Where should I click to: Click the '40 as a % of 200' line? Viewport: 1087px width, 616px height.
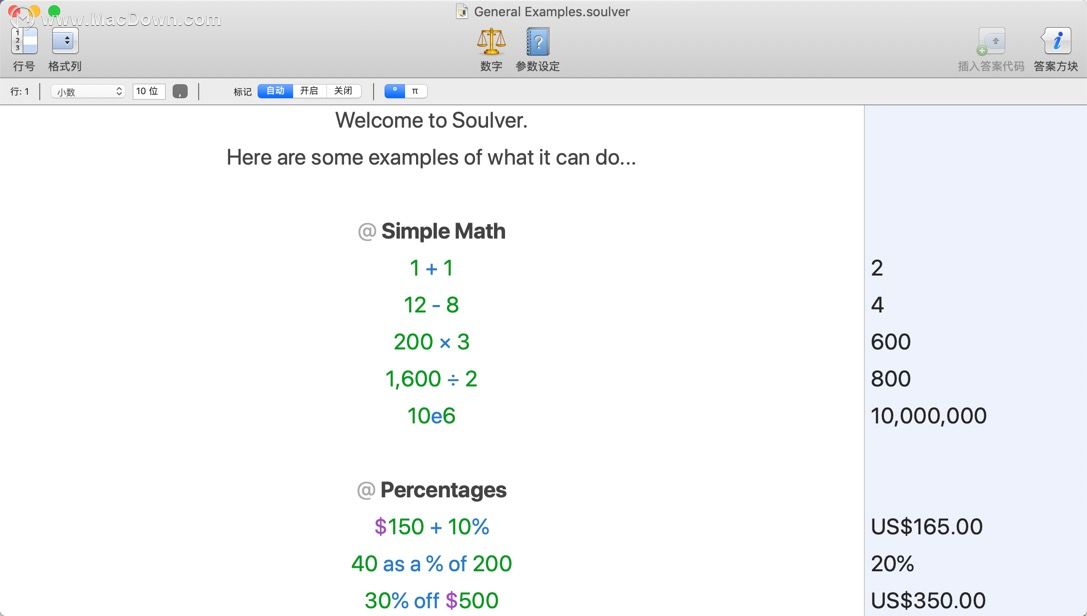[431, 563]
